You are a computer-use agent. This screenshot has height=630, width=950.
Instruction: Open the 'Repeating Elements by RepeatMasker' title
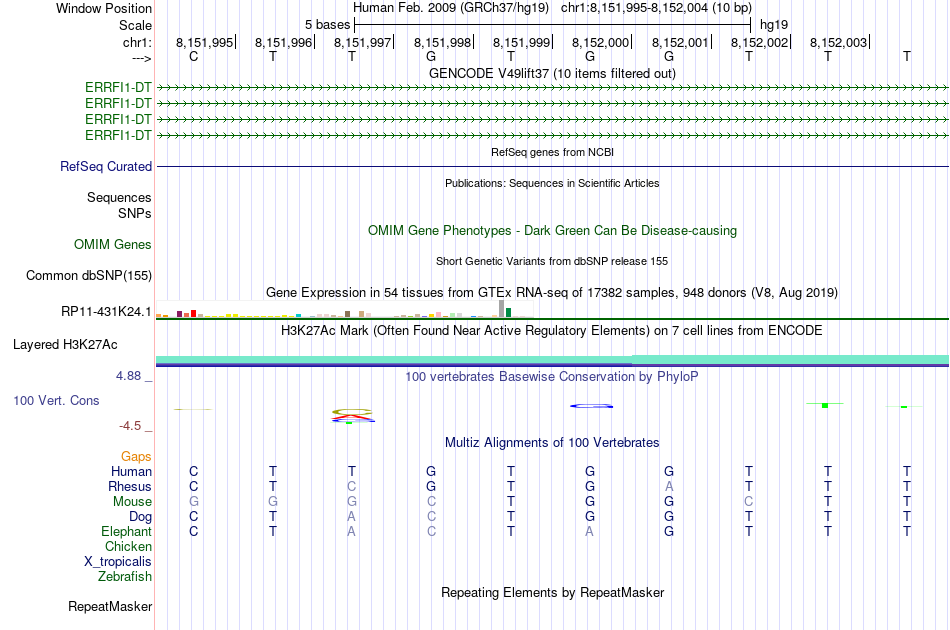(552, 593)
